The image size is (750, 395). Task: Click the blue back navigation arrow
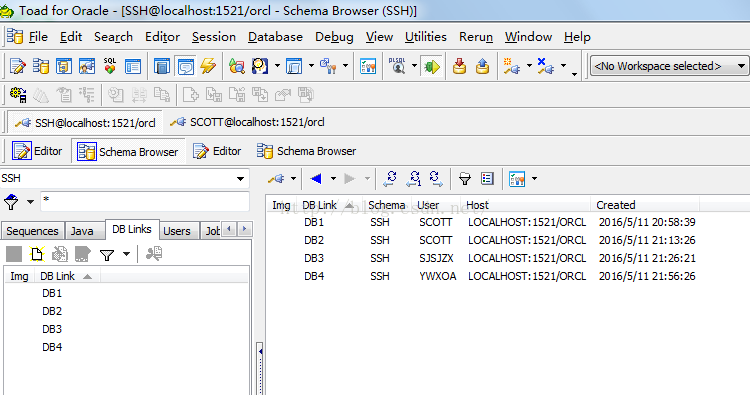(316, 179)
